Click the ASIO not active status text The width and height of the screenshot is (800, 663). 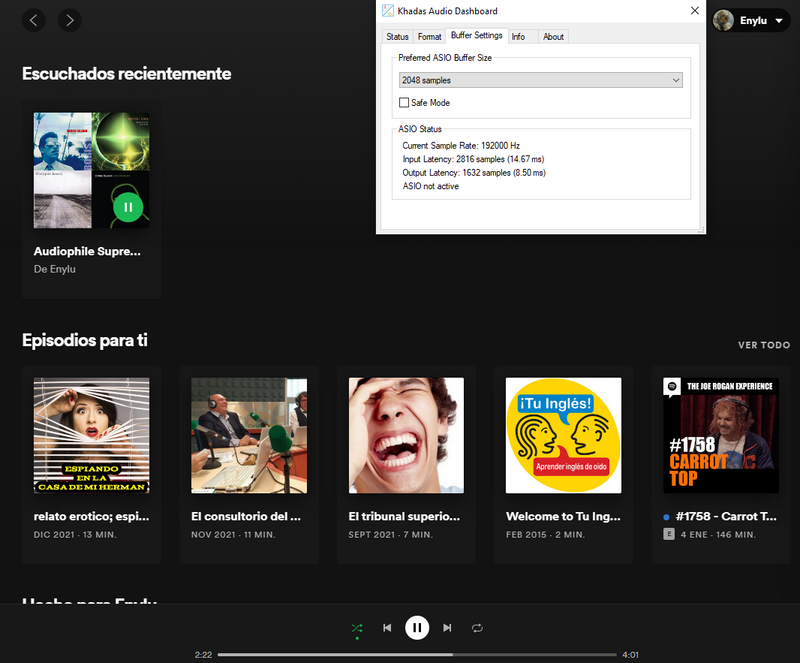[431, 186]
